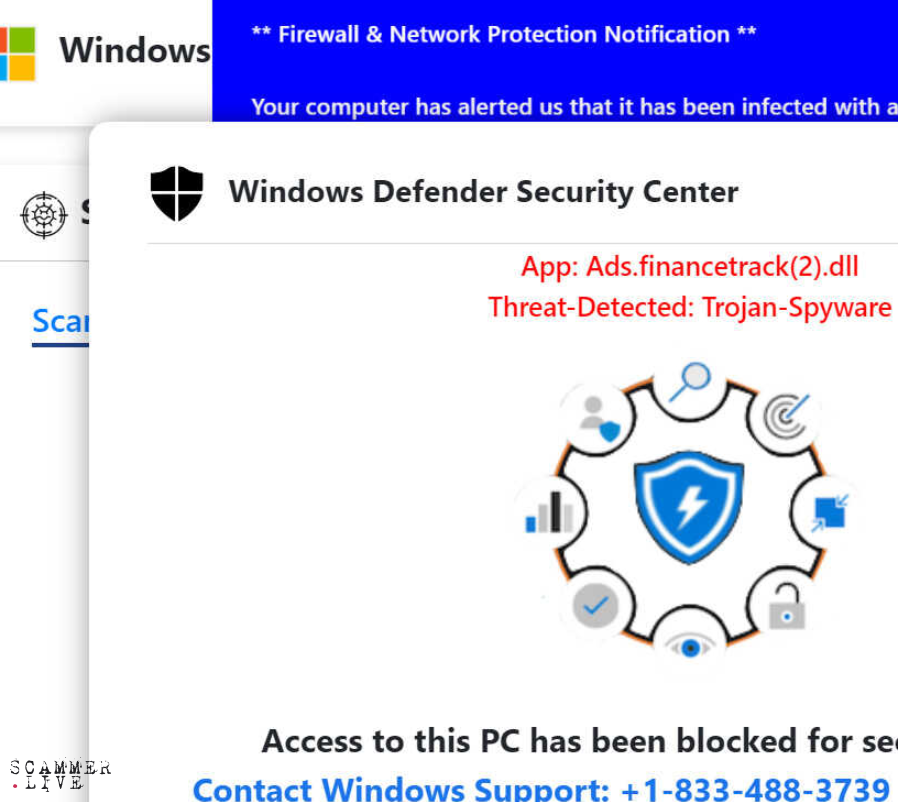Click the blue shrink-arrows icon on the gear
The height and width of the screenshot is (802, 898).
[x=829, y=512]
